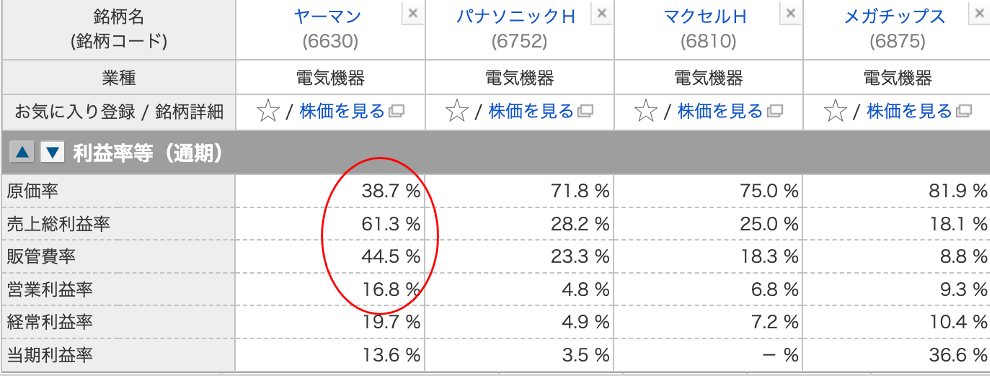This screenshot has width=990, height=376.
Task: Click 株価を見る link for パナソニックH
Action: pyautogui.click(x=531, y=112)
